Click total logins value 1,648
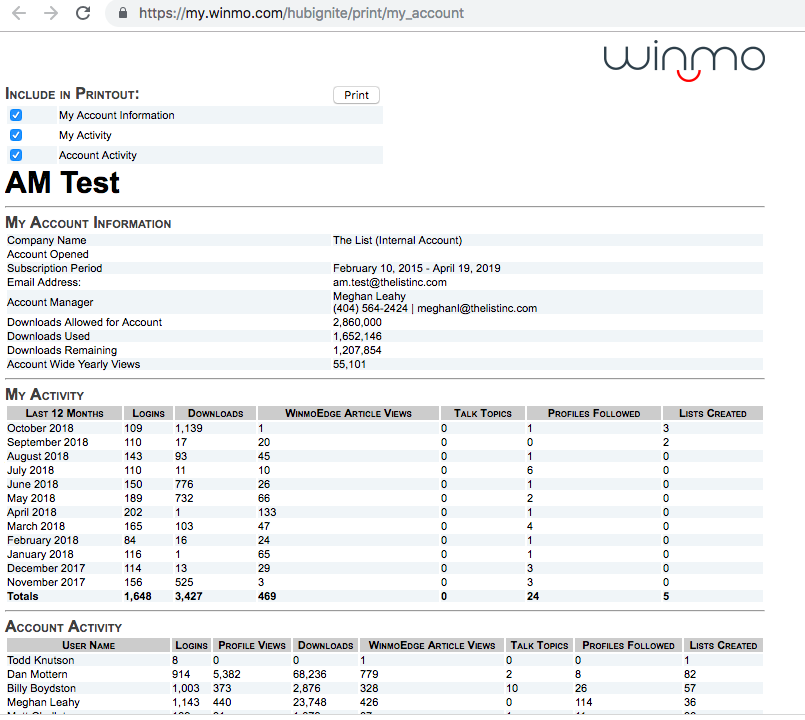The width and height of the screenshot is (805, 720). coord(138,596)
